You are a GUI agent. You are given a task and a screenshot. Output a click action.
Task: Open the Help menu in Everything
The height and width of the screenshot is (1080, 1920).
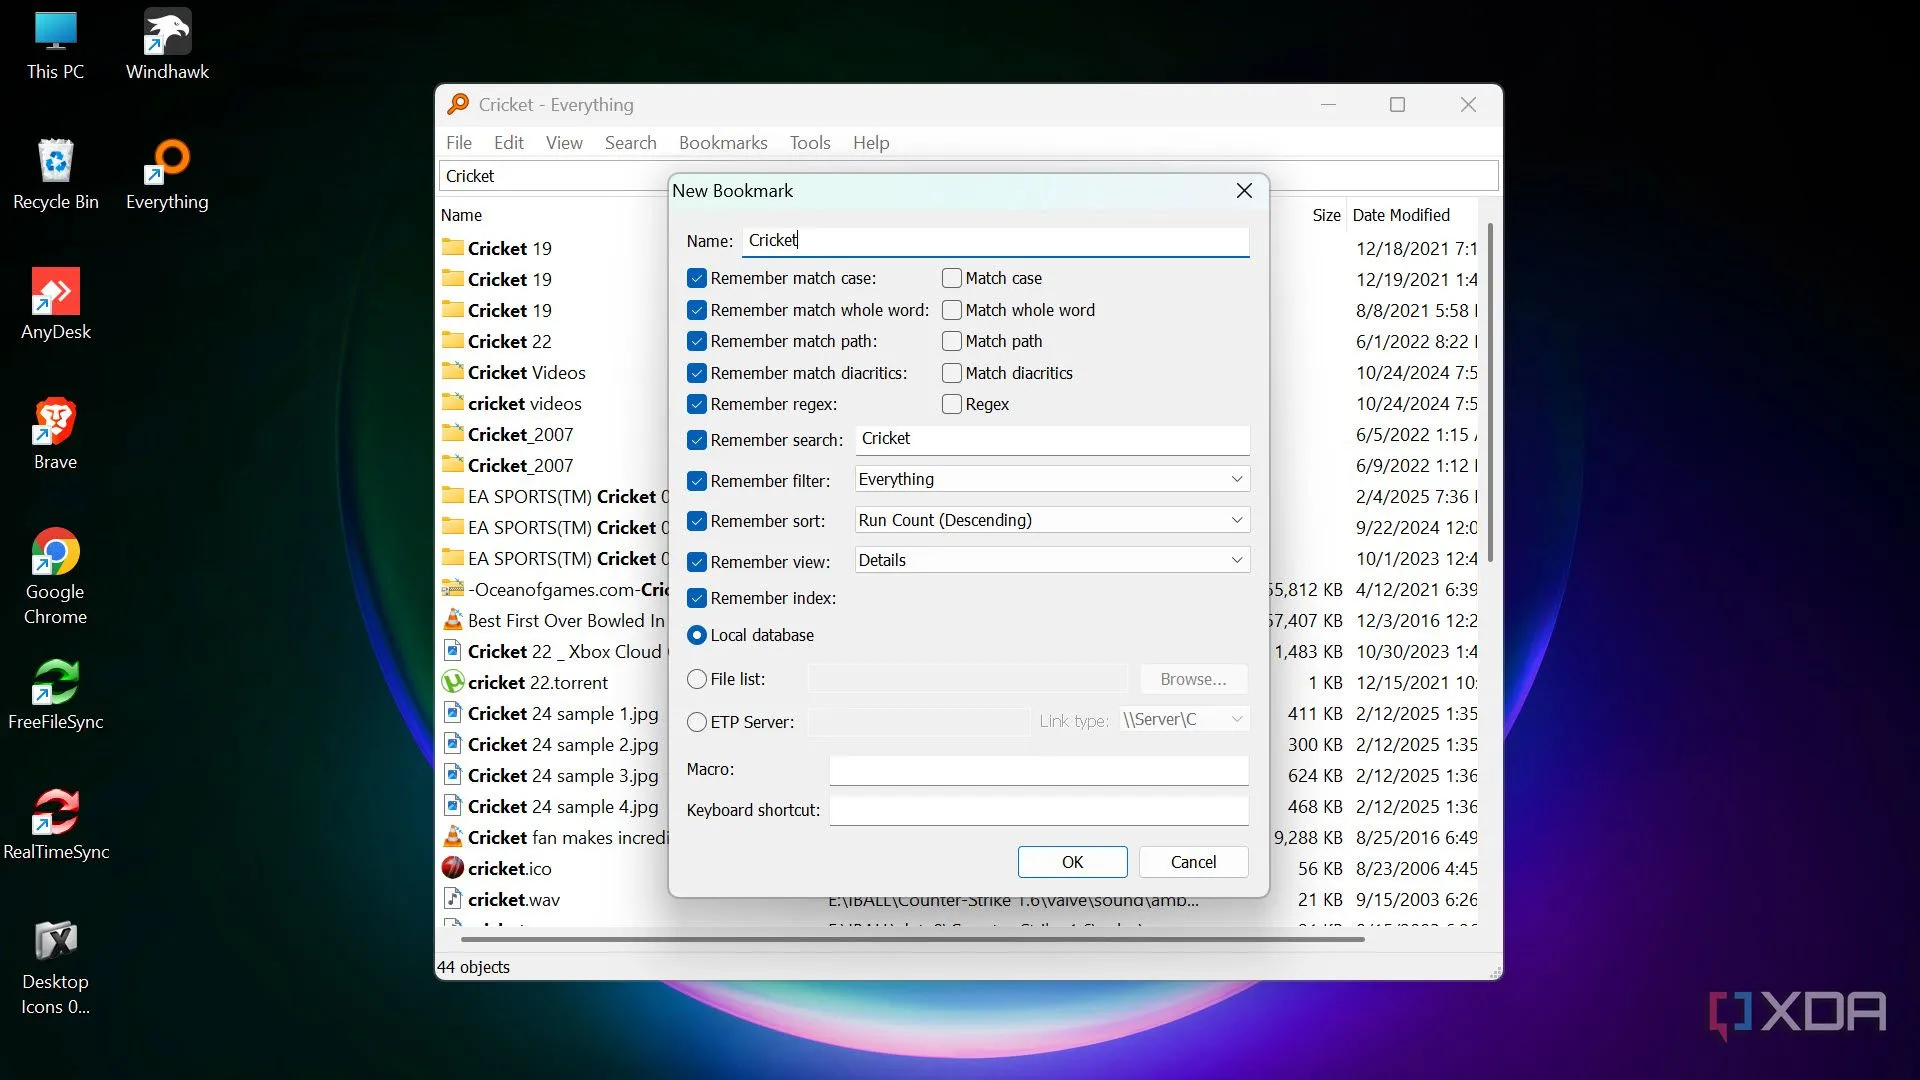871,143
